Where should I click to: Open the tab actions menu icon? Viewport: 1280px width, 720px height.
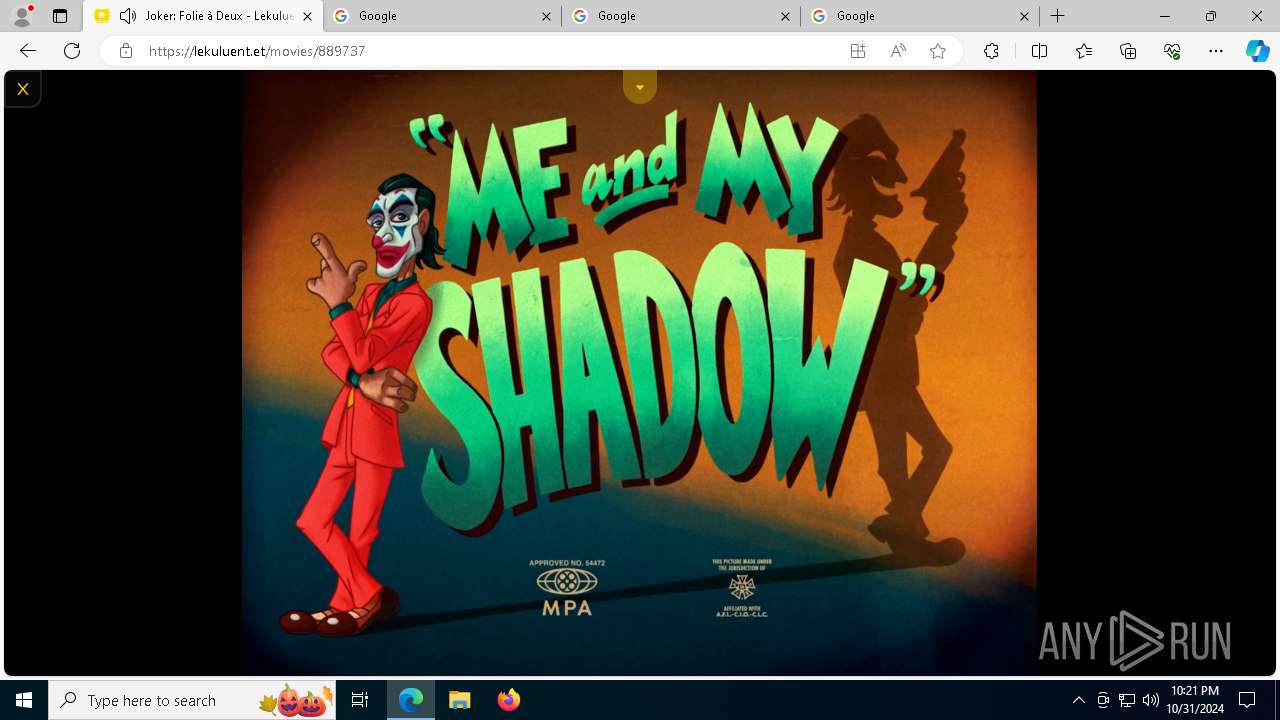[60, 16]
